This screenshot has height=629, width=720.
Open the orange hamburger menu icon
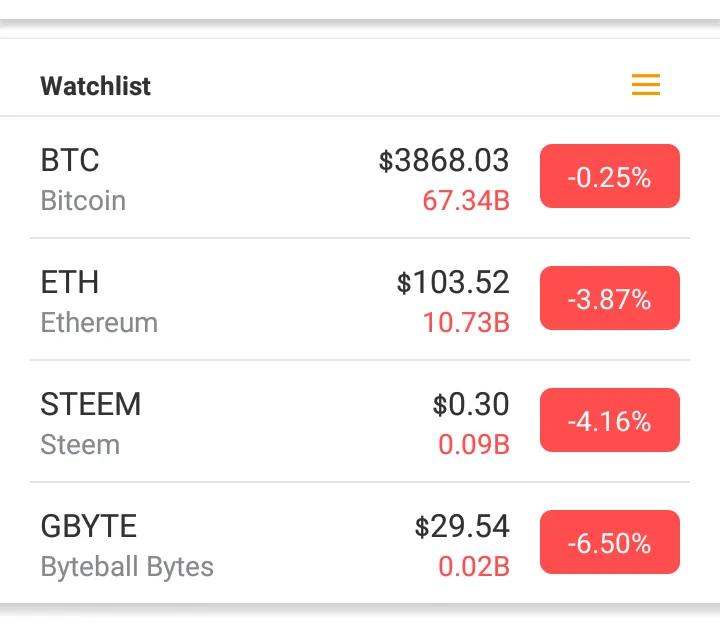pyautogui.click(x=646, y=85)
